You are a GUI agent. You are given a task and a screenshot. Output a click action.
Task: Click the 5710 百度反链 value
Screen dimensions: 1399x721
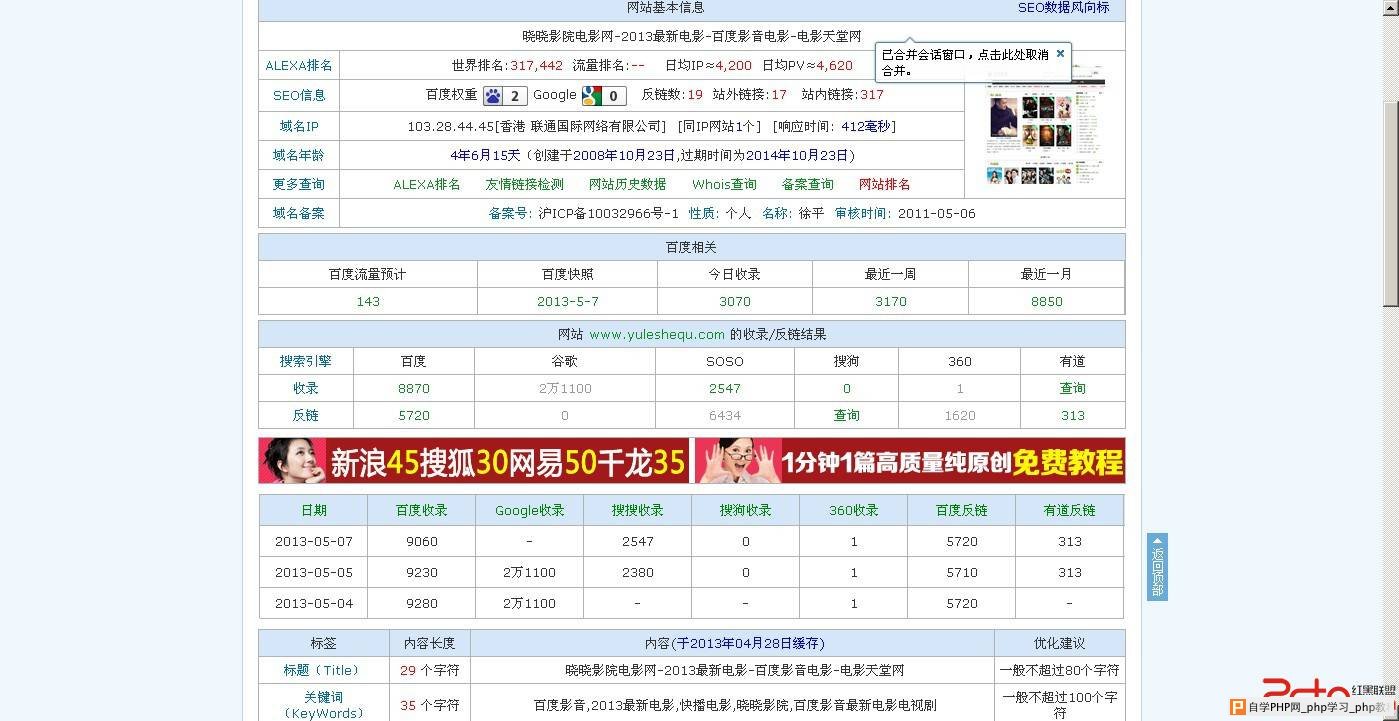click(962, 572)
